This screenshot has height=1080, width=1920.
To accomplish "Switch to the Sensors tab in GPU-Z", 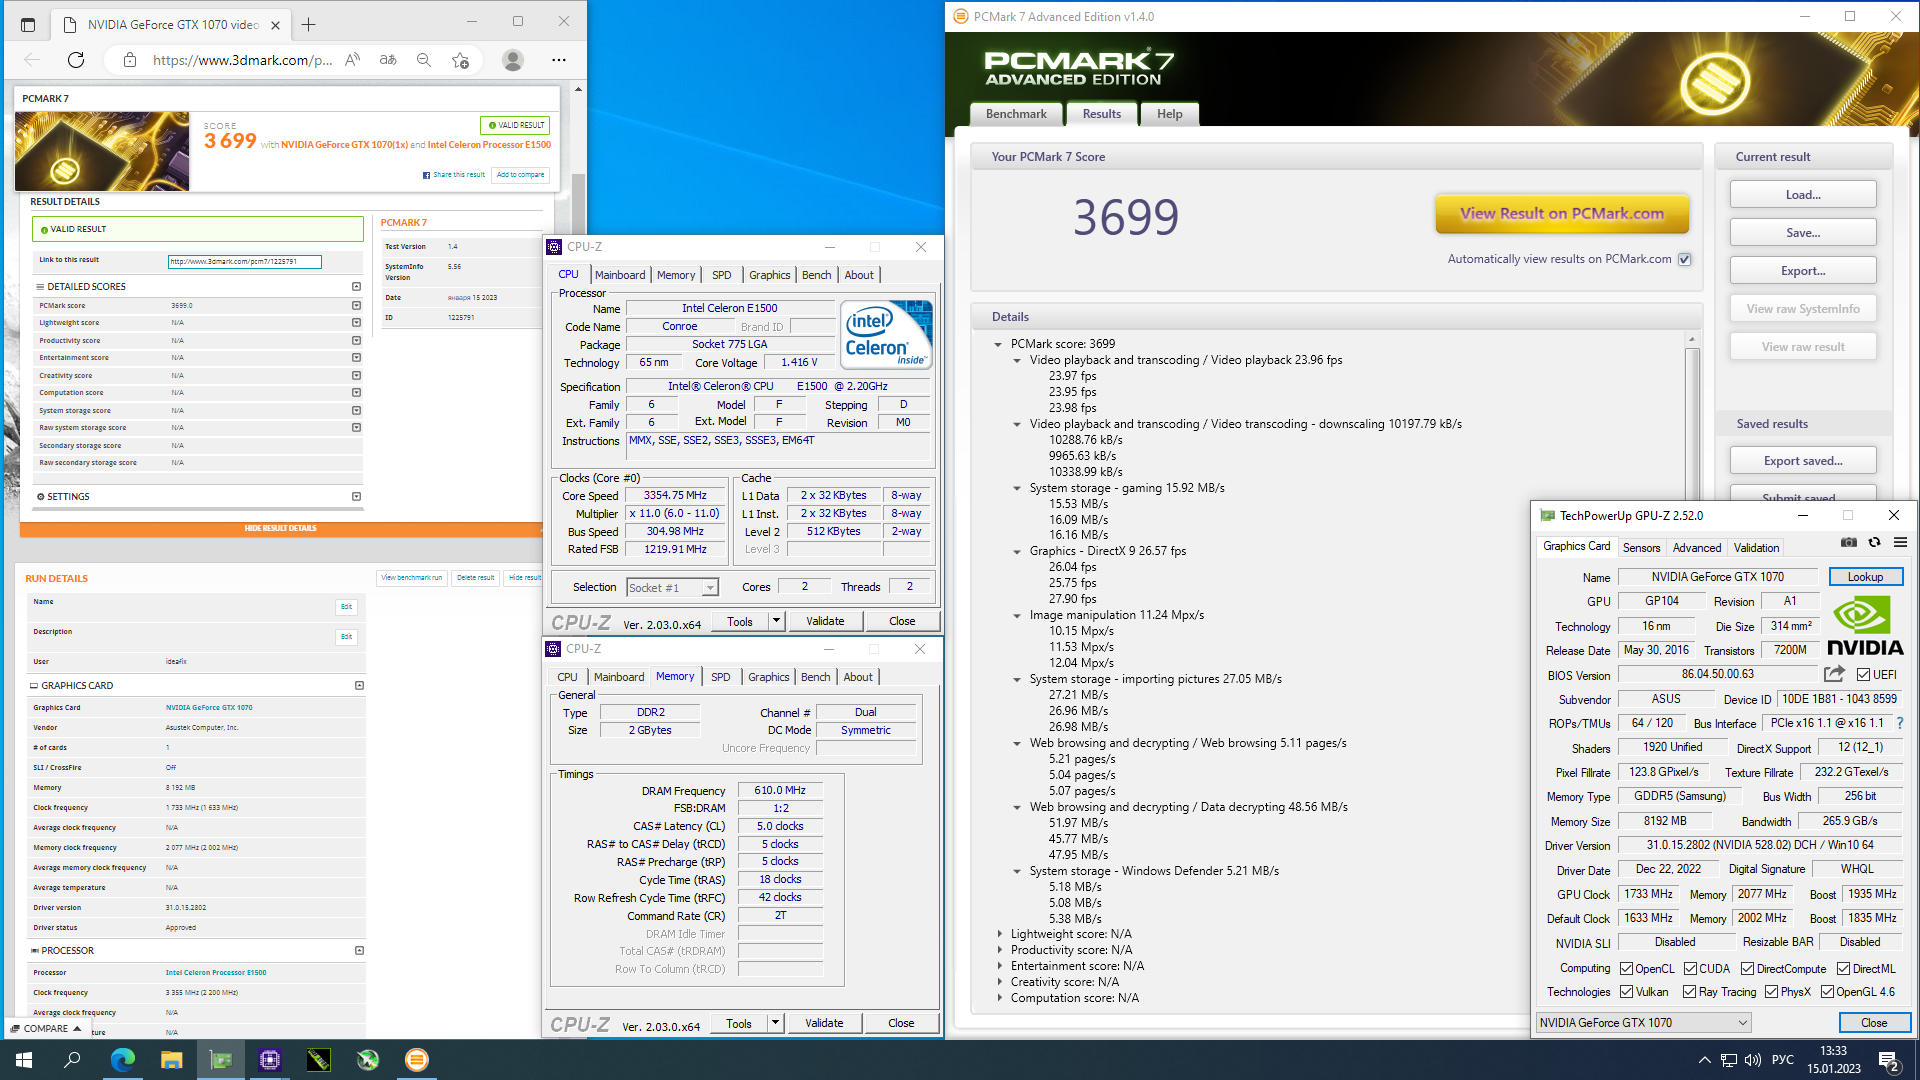I will (x=1641, y=547).
